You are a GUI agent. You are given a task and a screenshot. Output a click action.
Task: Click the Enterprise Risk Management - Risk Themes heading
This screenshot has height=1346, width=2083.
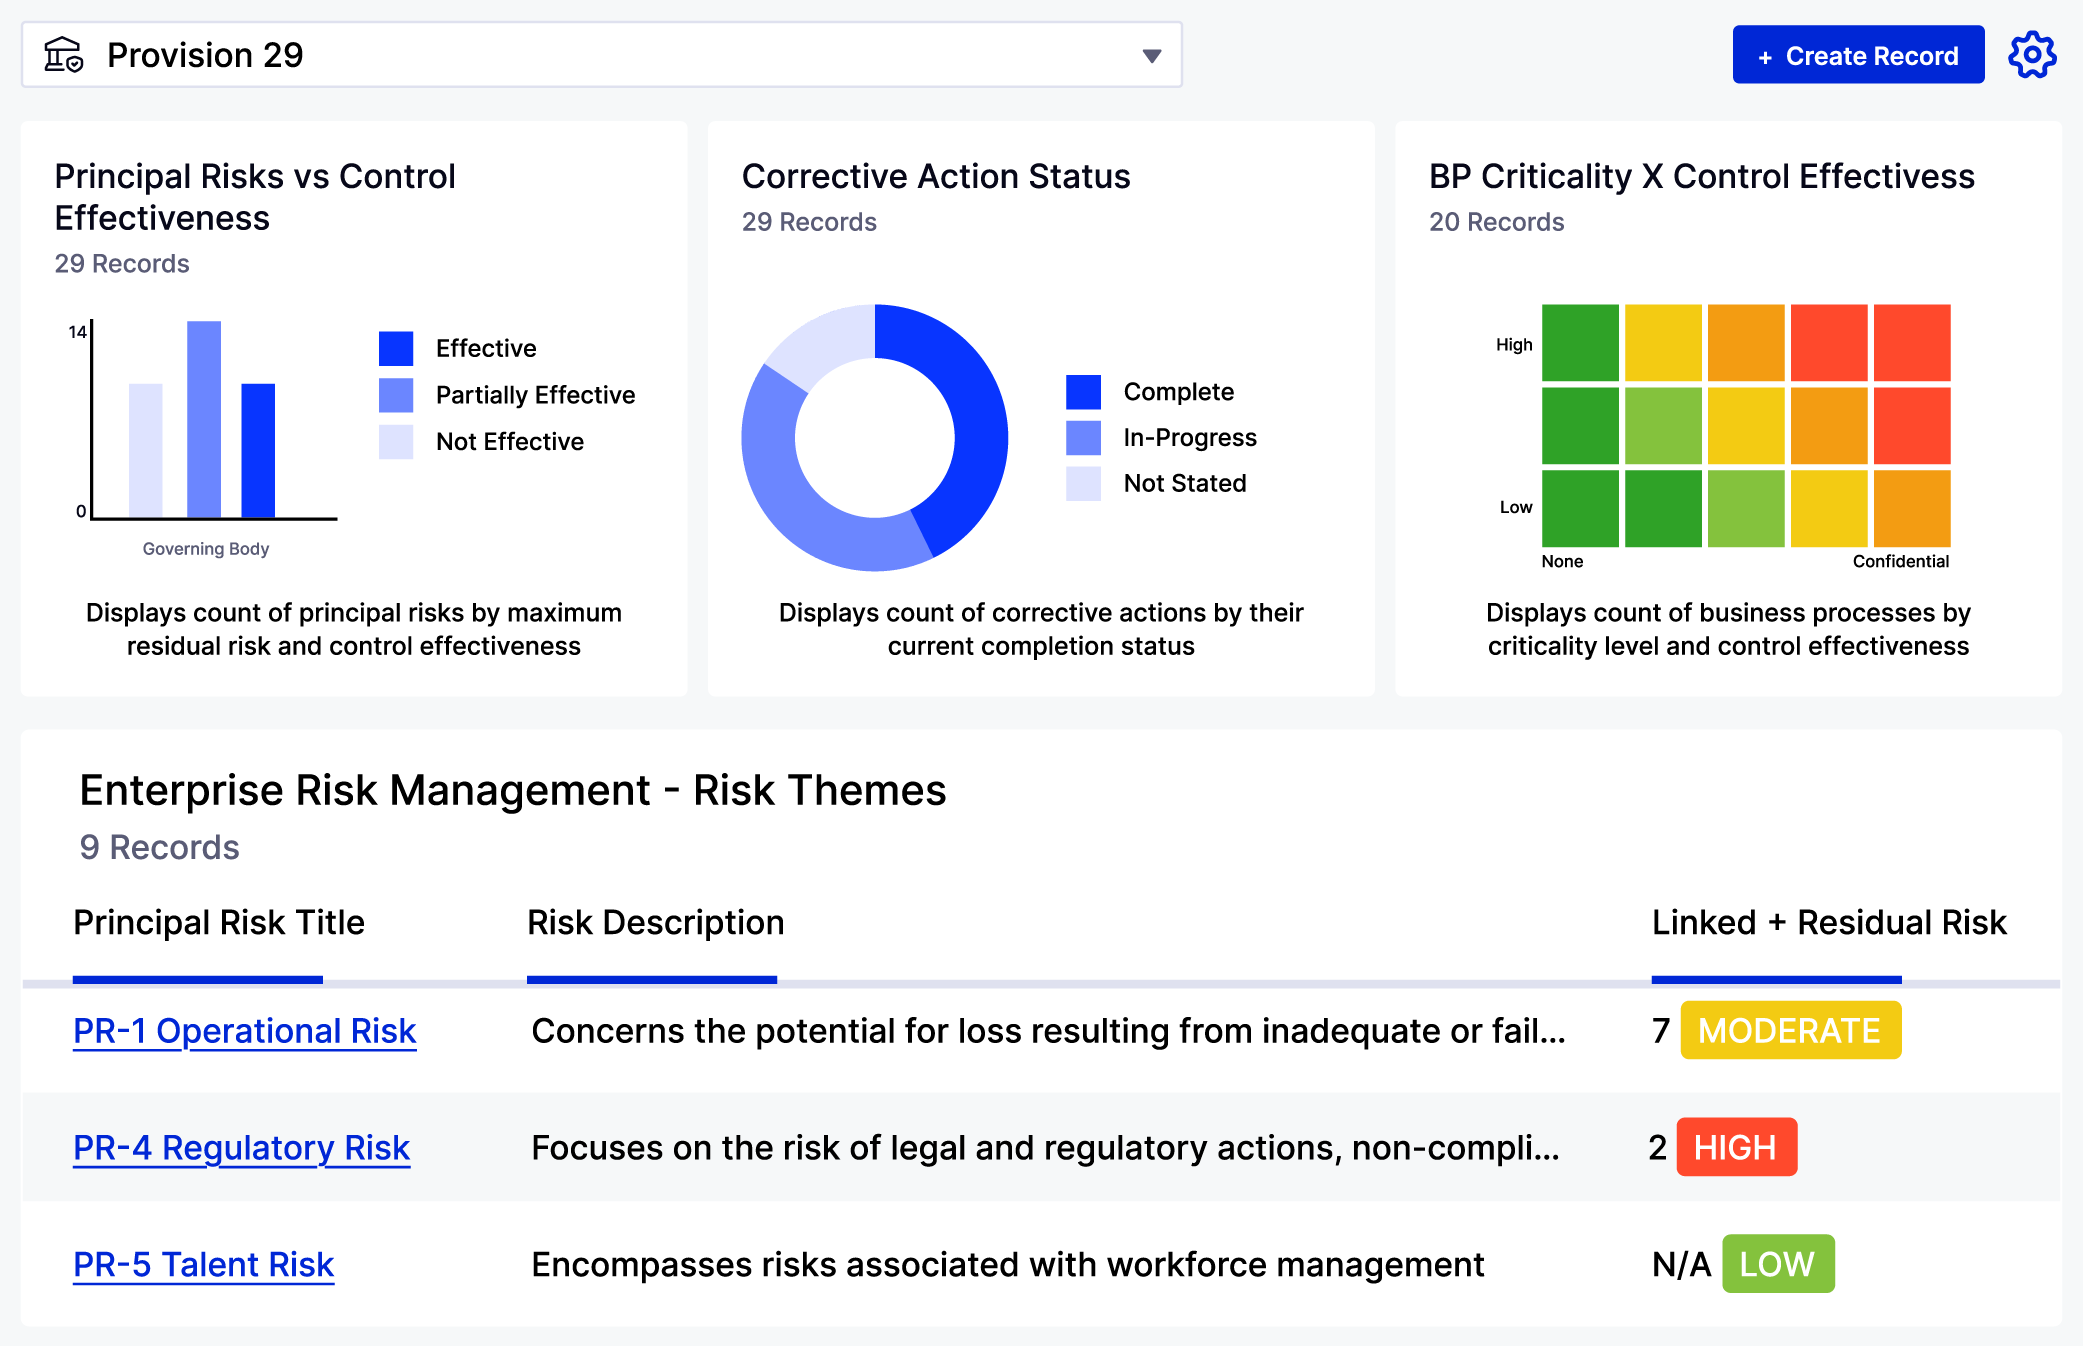click(x=513, y=790)
